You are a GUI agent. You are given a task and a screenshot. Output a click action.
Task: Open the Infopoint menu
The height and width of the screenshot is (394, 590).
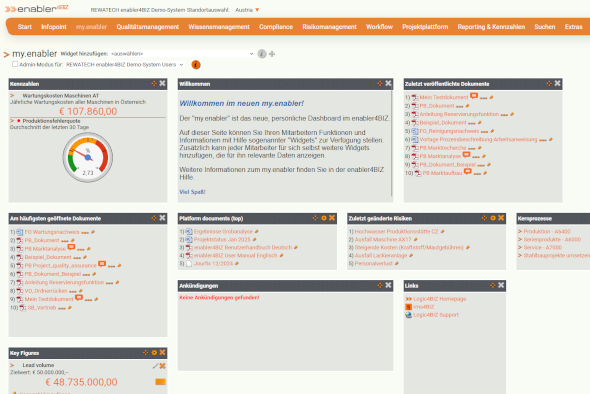[x=54, y=27]
